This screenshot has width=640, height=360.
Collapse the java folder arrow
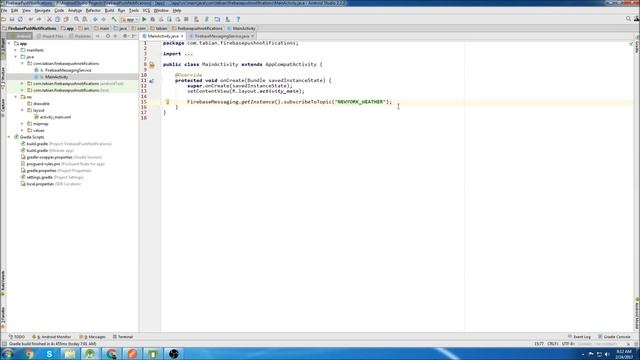pyautogui.click(x=16, y=57)
